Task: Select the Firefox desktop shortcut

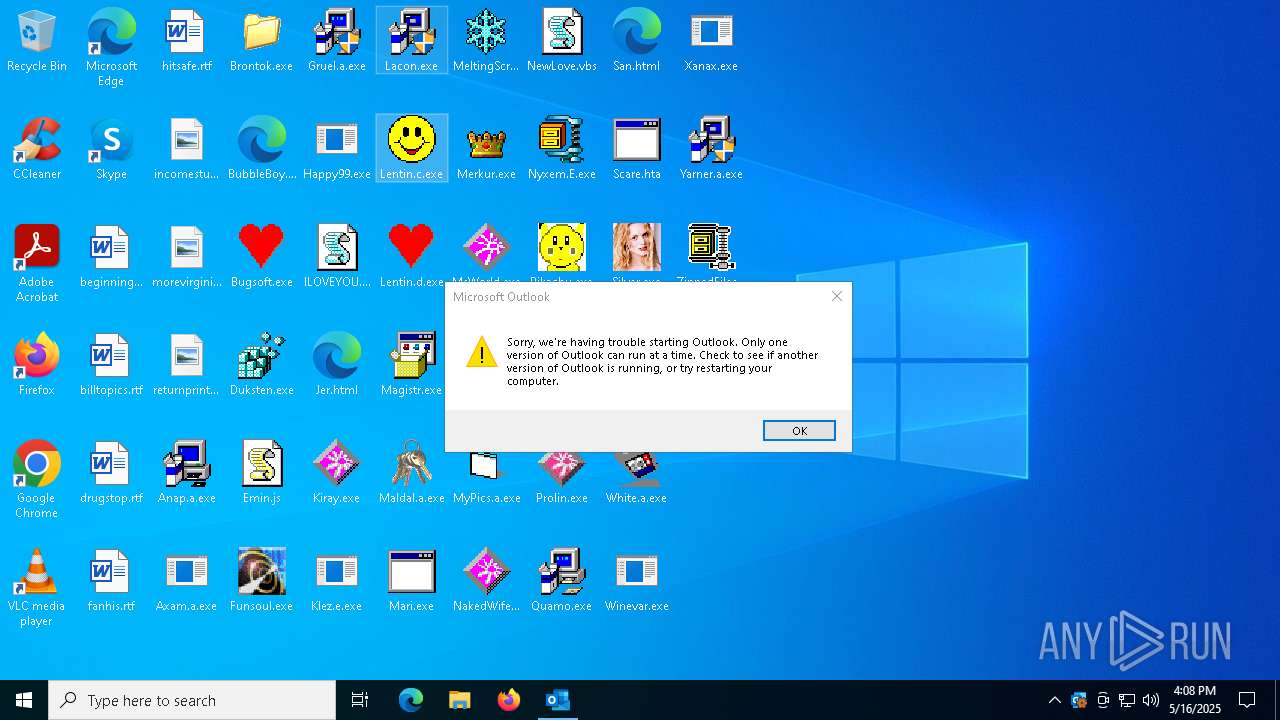Action: 37,366
